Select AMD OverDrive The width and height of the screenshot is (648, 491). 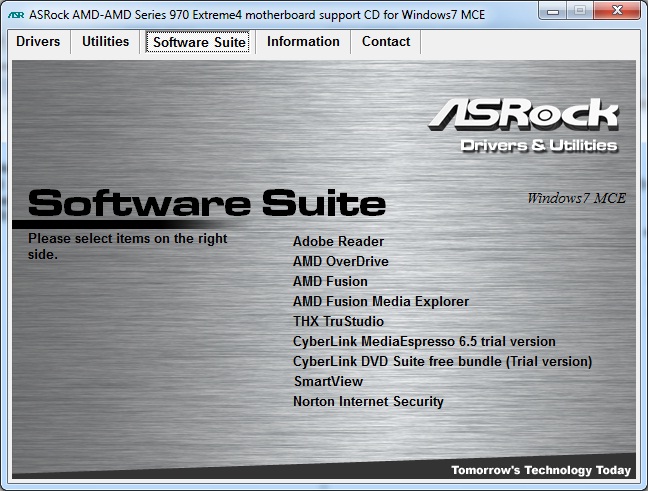(341, 261)
